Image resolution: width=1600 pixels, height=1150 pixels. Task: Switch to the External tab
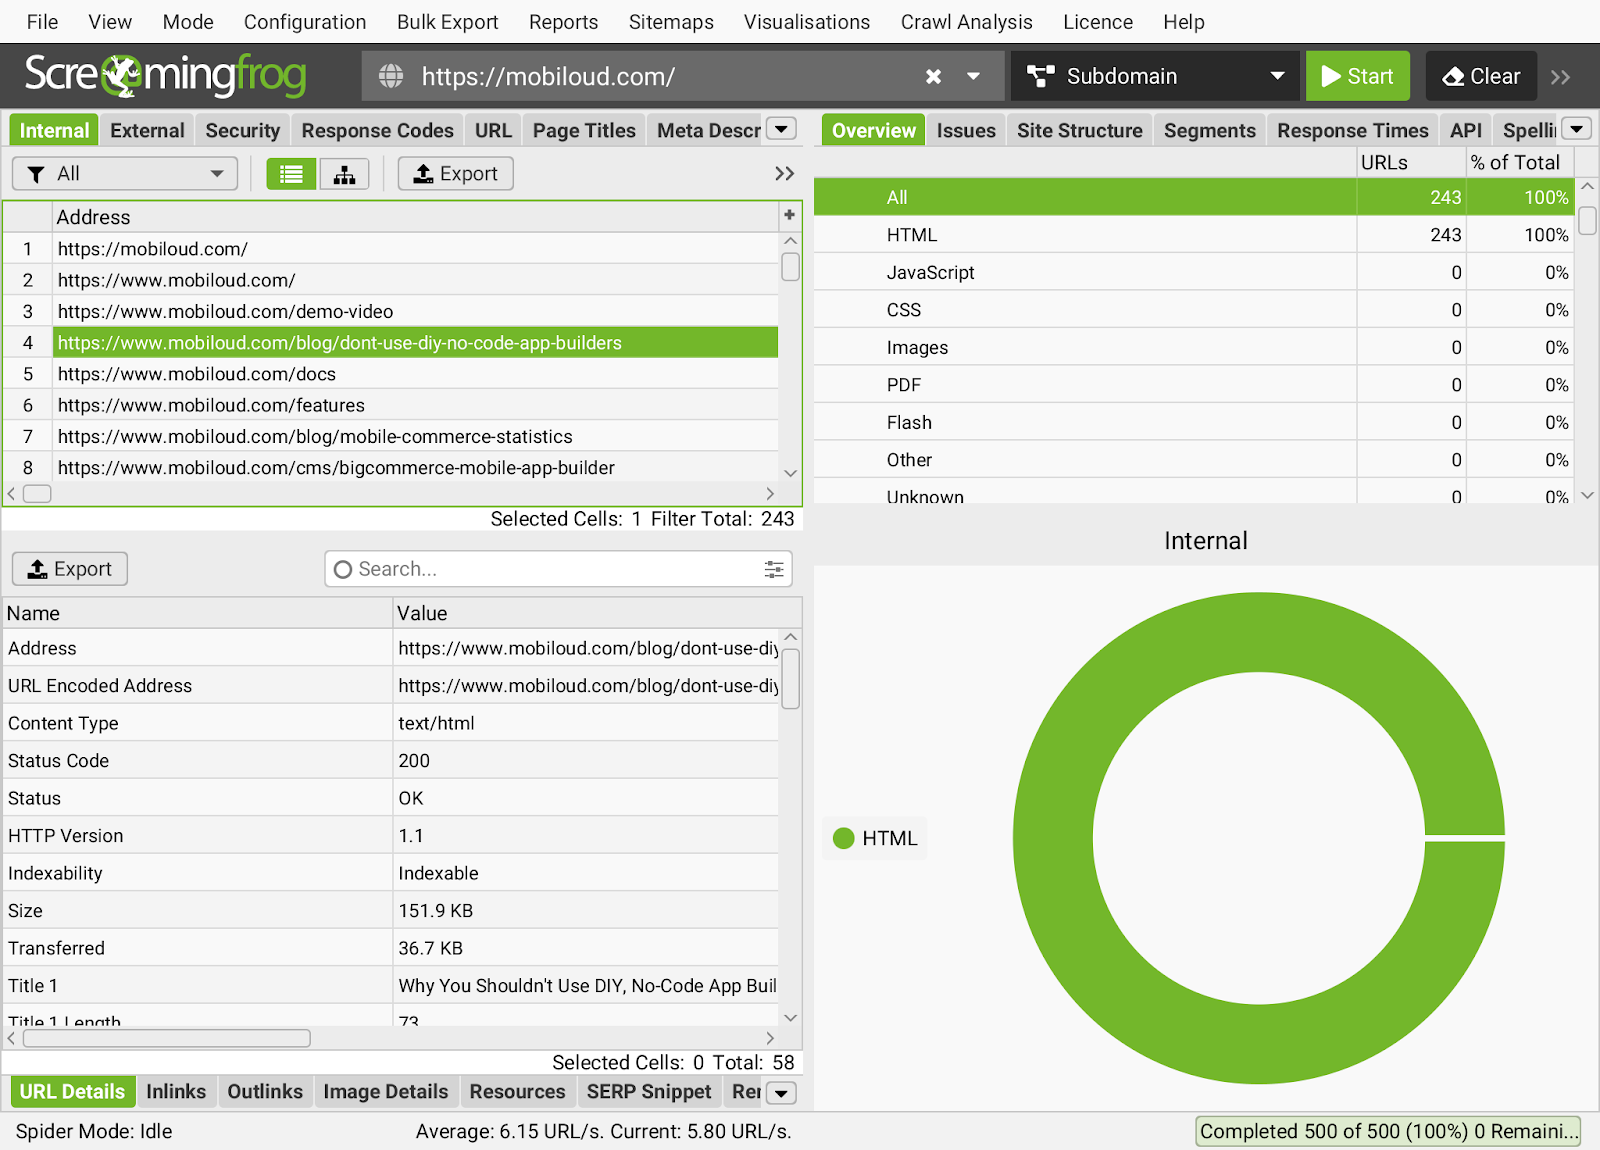tap(147, 130)
